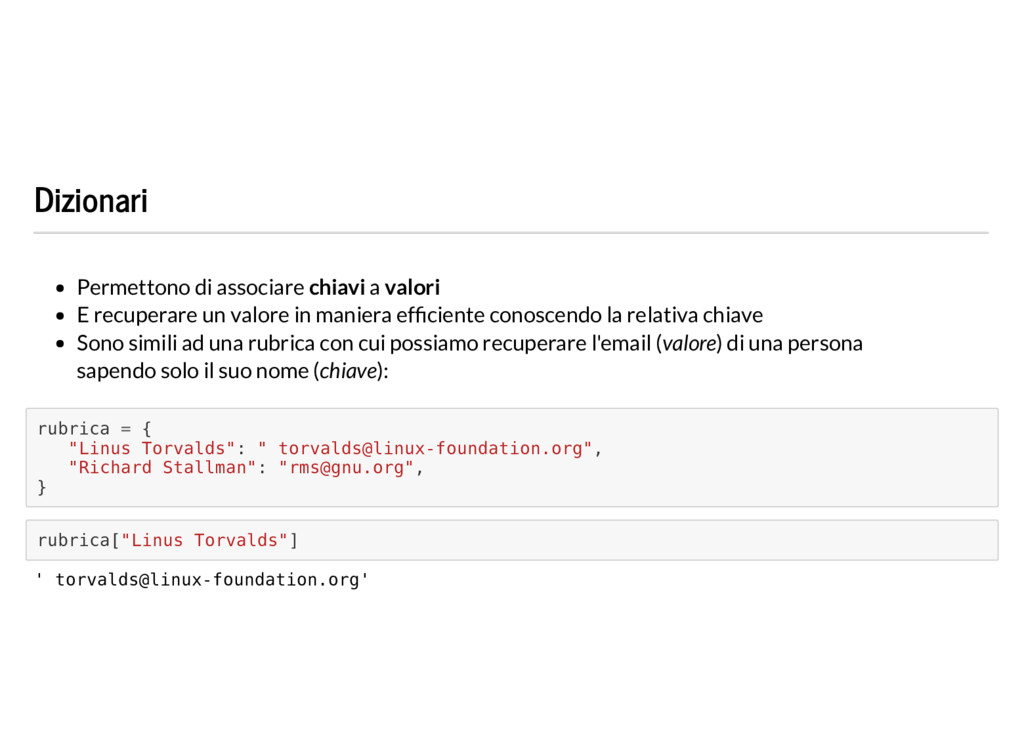
Task: Click "Linus Torvalds" string inside lookup cell
Action: coord(204,541)
